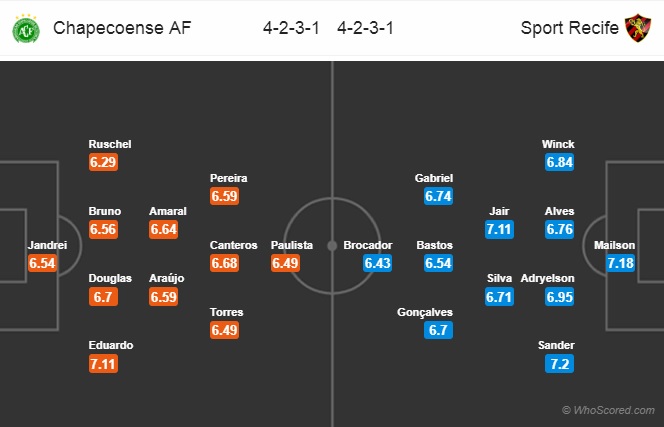Select Gonçalves' 6.7 rating box
Image resolution: width=664 pixels, height=427 pixels.
pyautogui.click(x=438, y=330)
